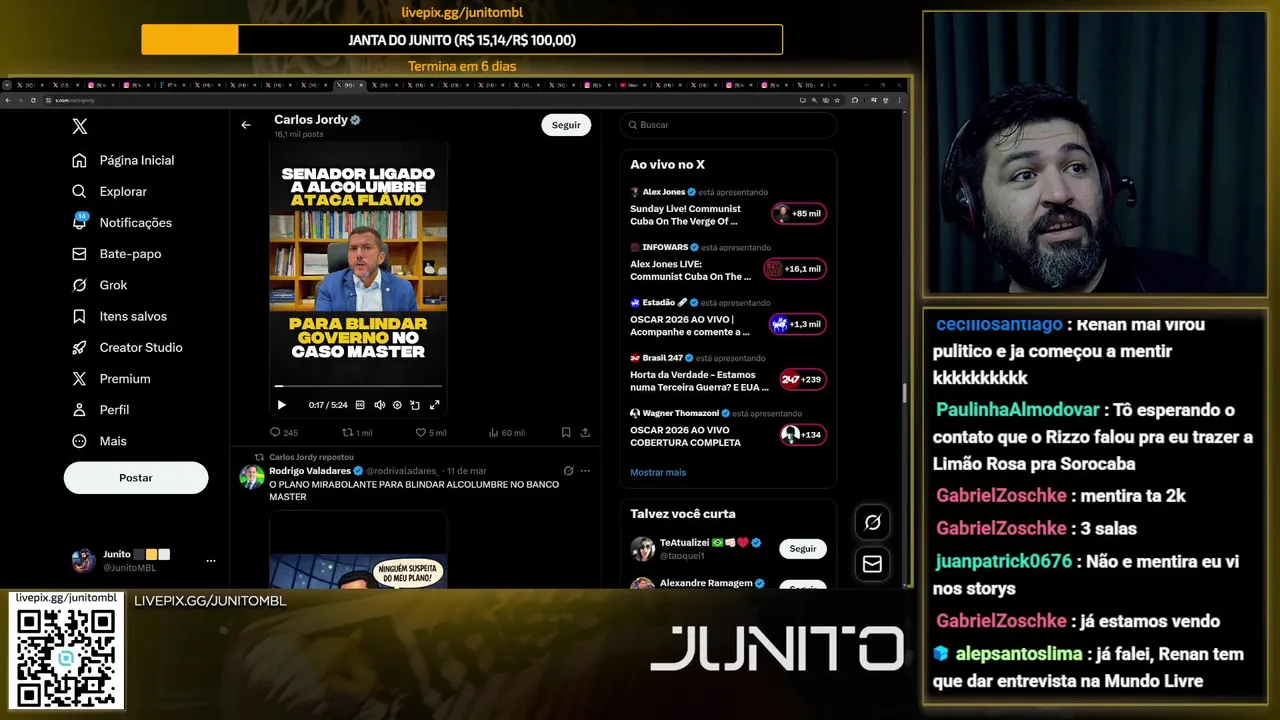Open the floating Grok button
The width and height of the screenshot is (1280, 720).
872,523
